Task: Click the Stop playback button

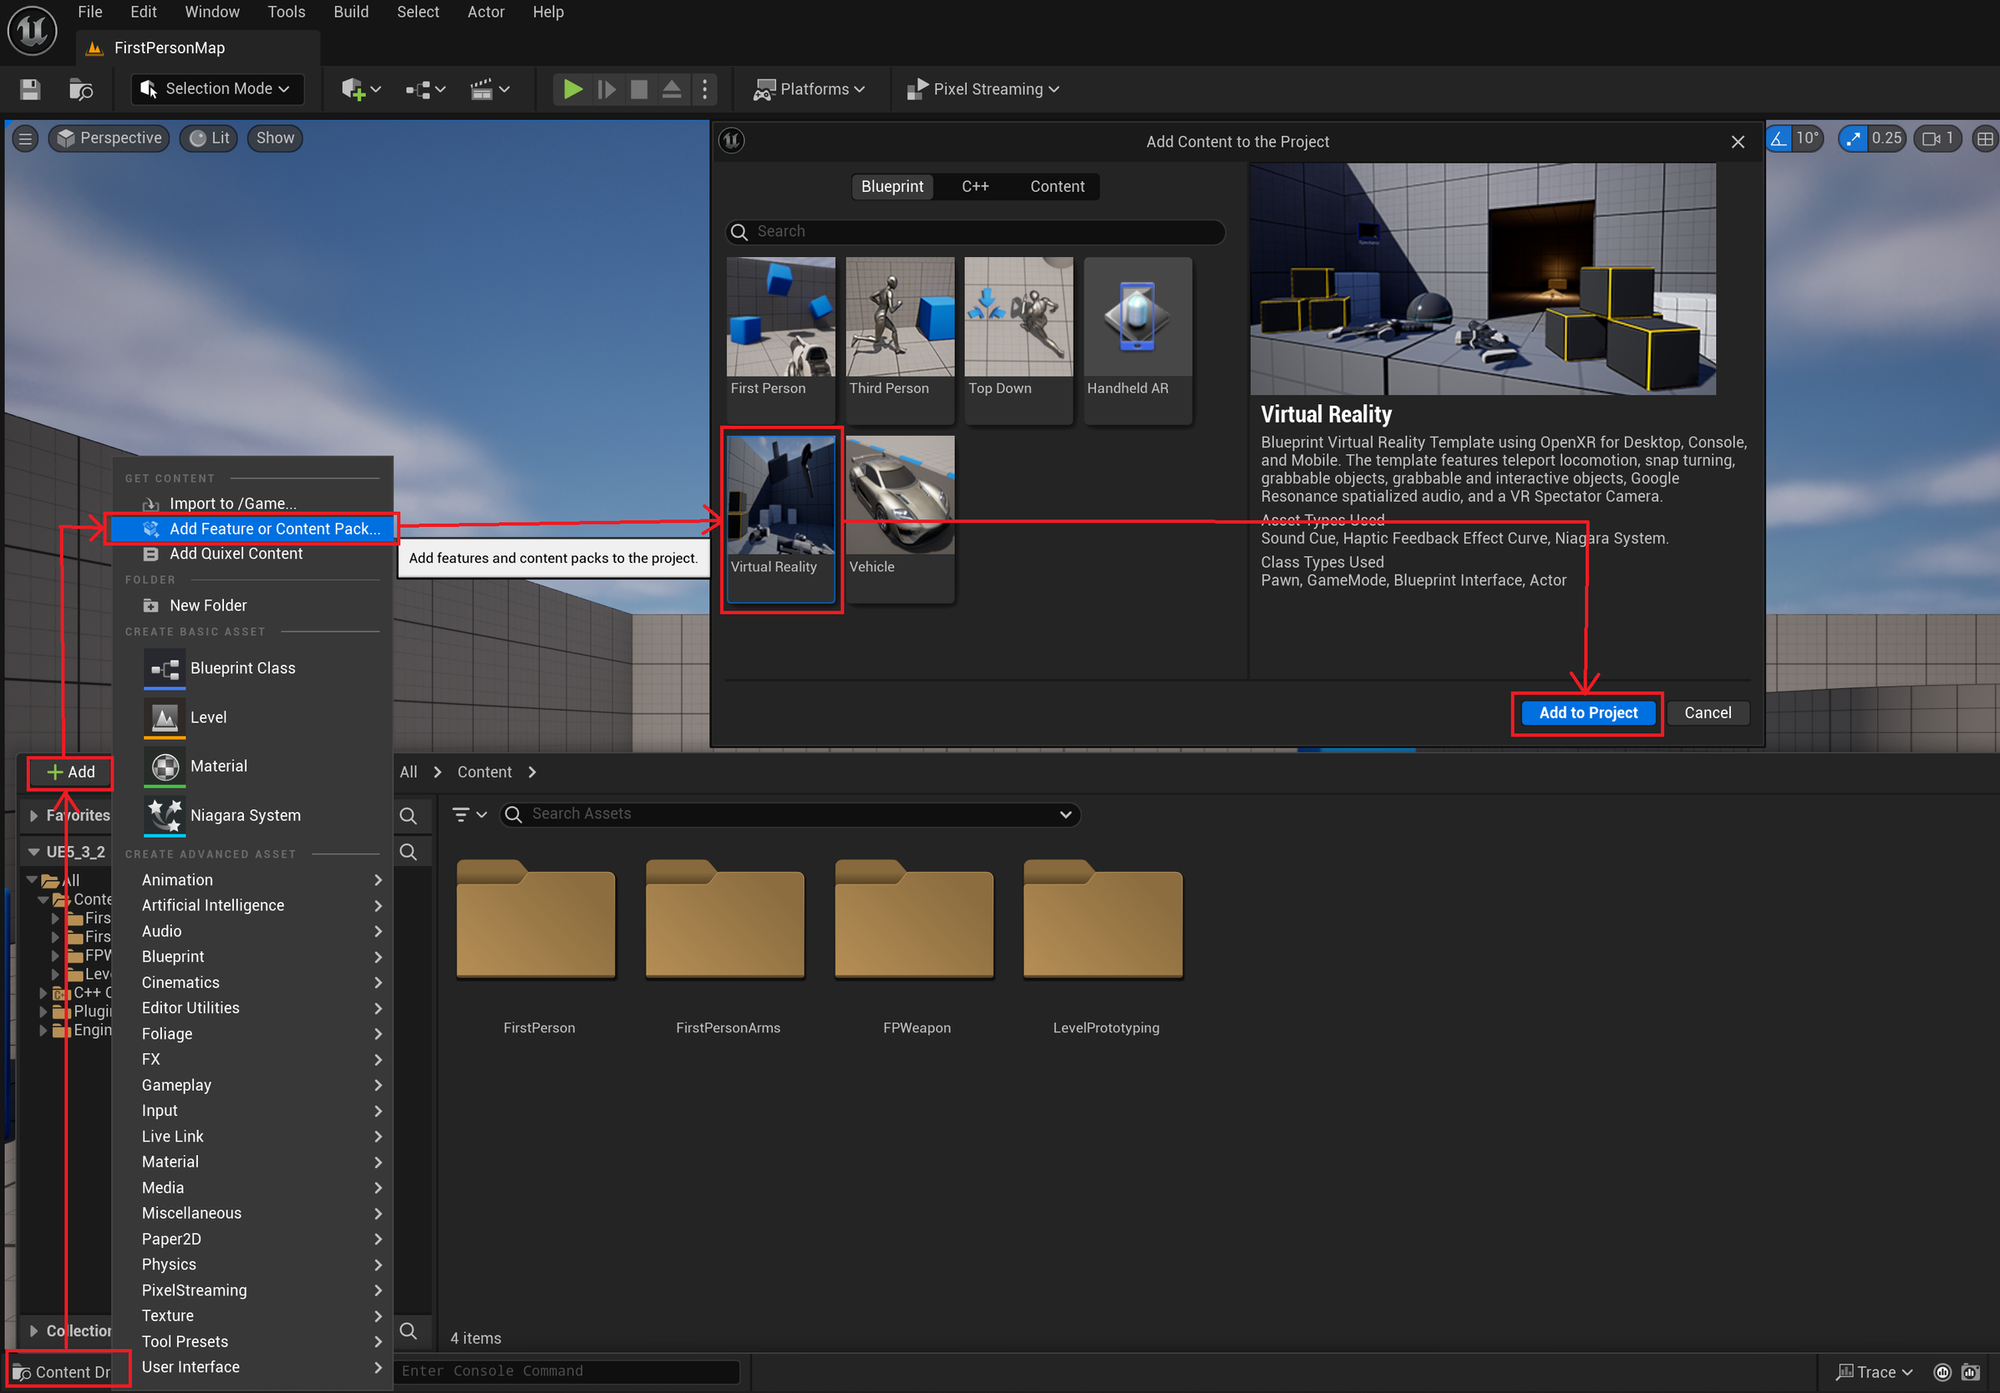Action: [x=639, y=89]
